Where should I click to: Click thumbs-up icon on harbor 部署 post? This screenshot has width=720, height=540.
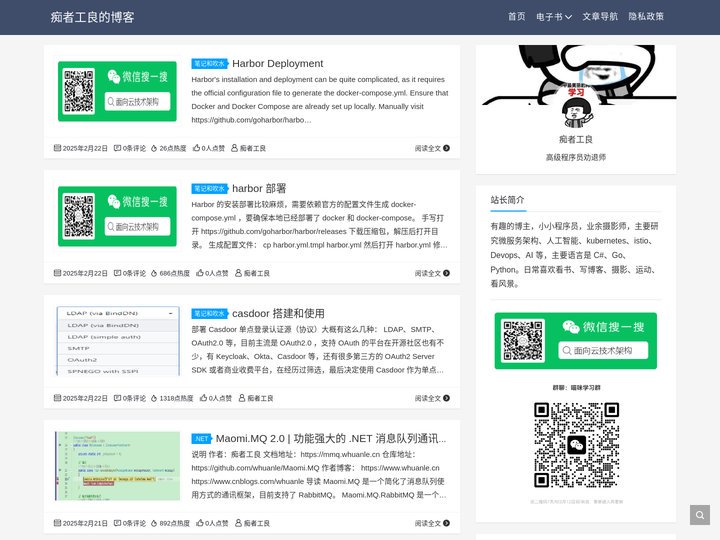click(200, 272)
